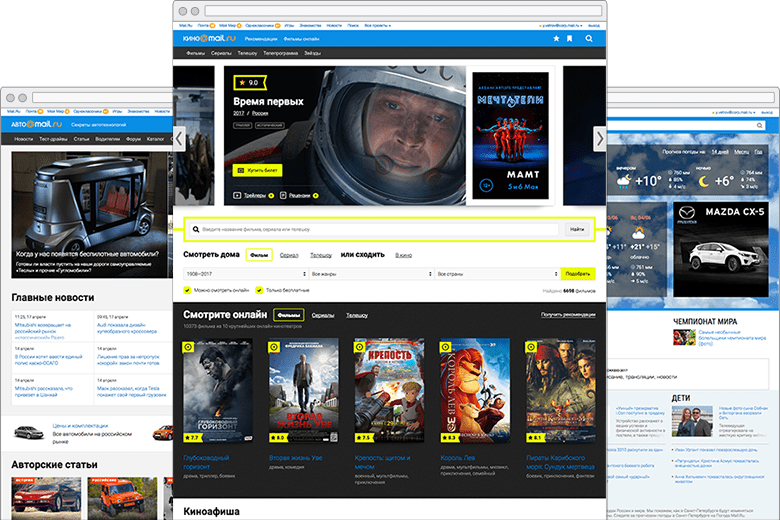The image size is (780, 520).
Task: Open the Все жанры genre dropdown
Action: click(x=371, y=274)
